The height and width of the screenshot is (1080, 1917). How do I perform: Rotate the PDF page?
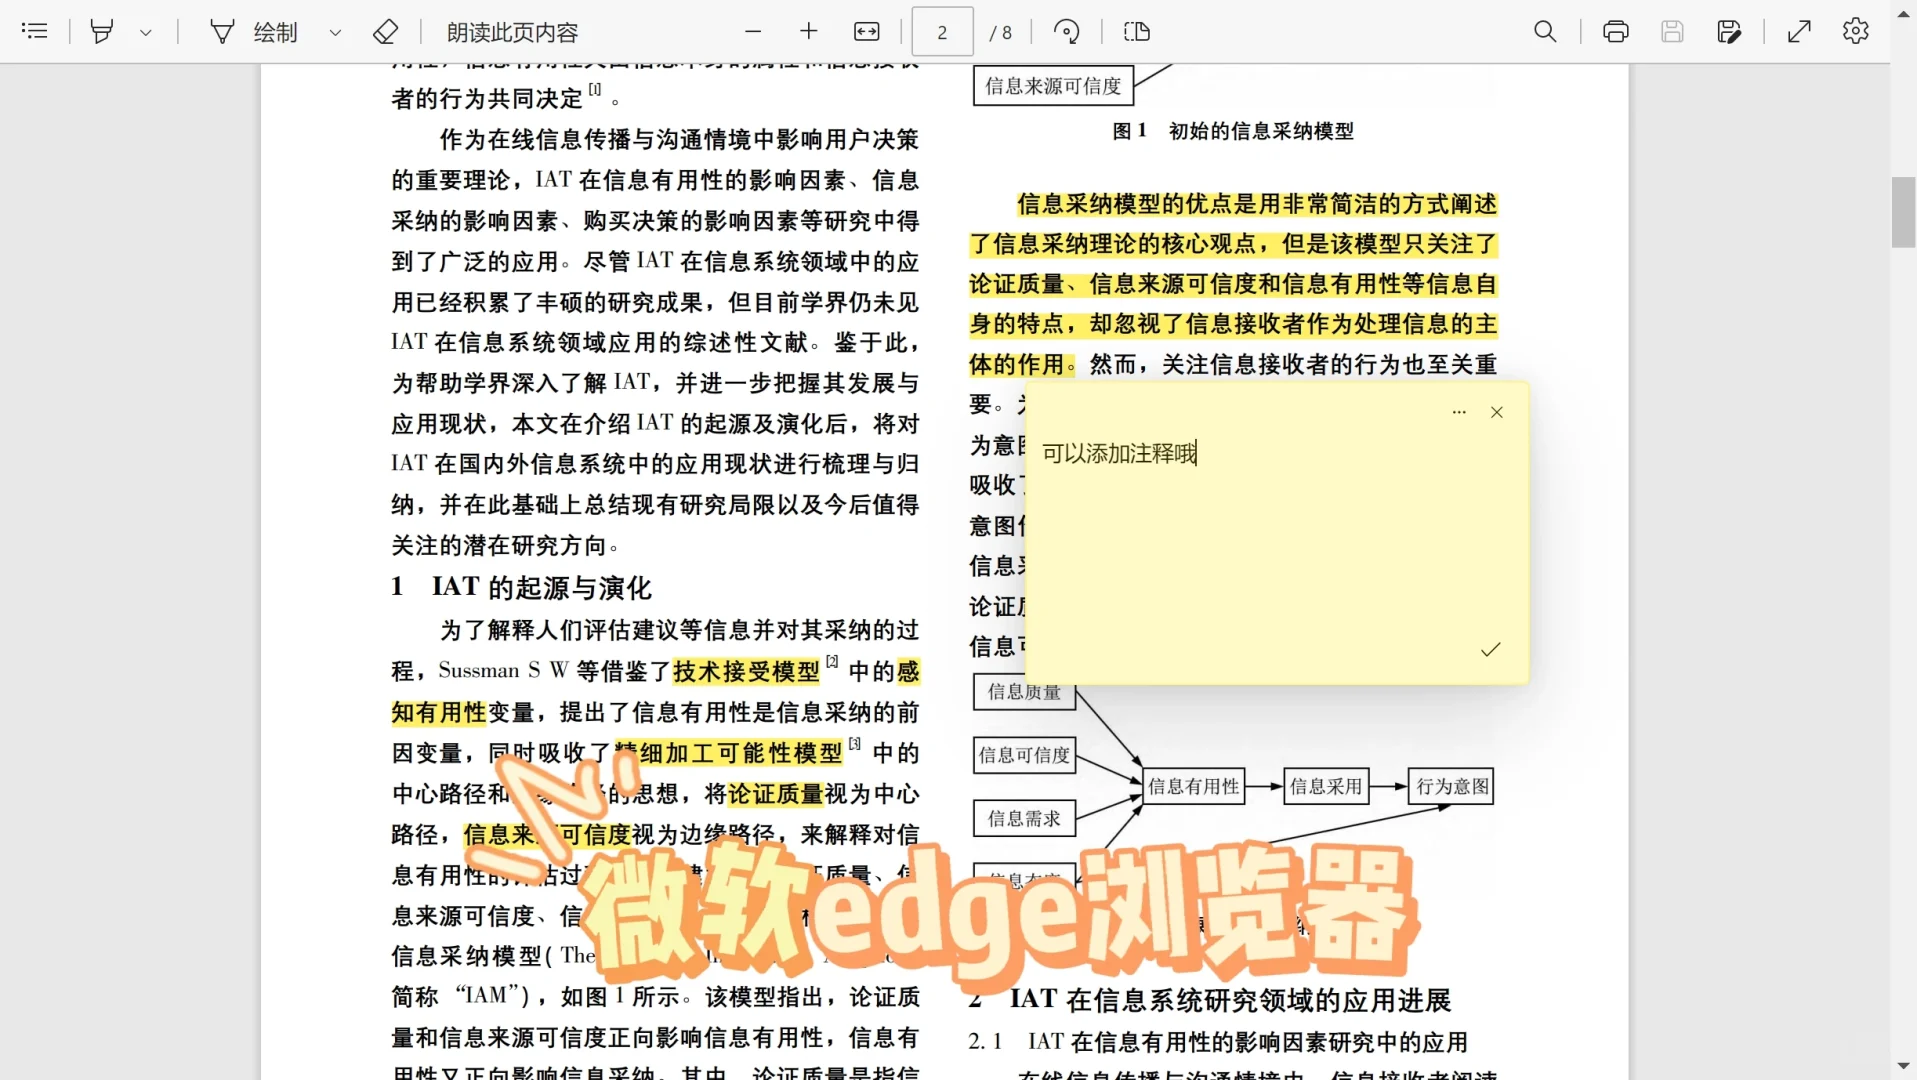coord(1066,31)
